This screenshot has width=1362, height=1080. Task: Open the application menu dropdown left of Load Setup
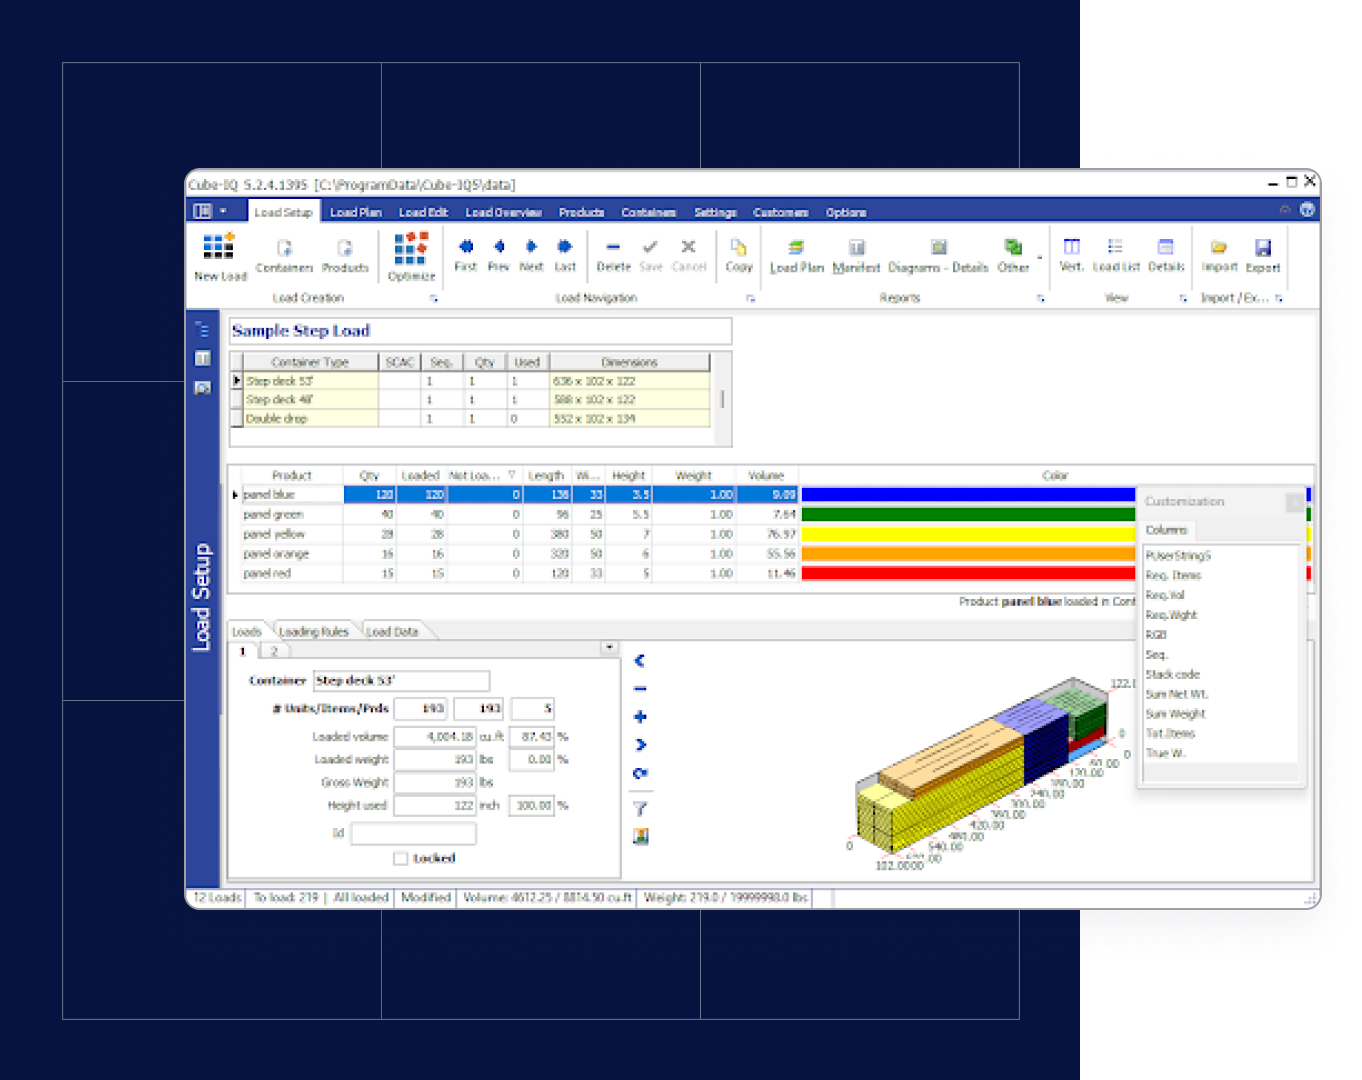tap(209, 211)
